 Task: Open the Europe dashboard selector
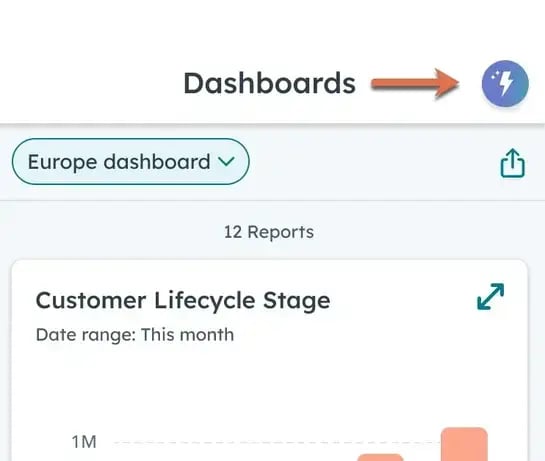[x=131, y=162]
